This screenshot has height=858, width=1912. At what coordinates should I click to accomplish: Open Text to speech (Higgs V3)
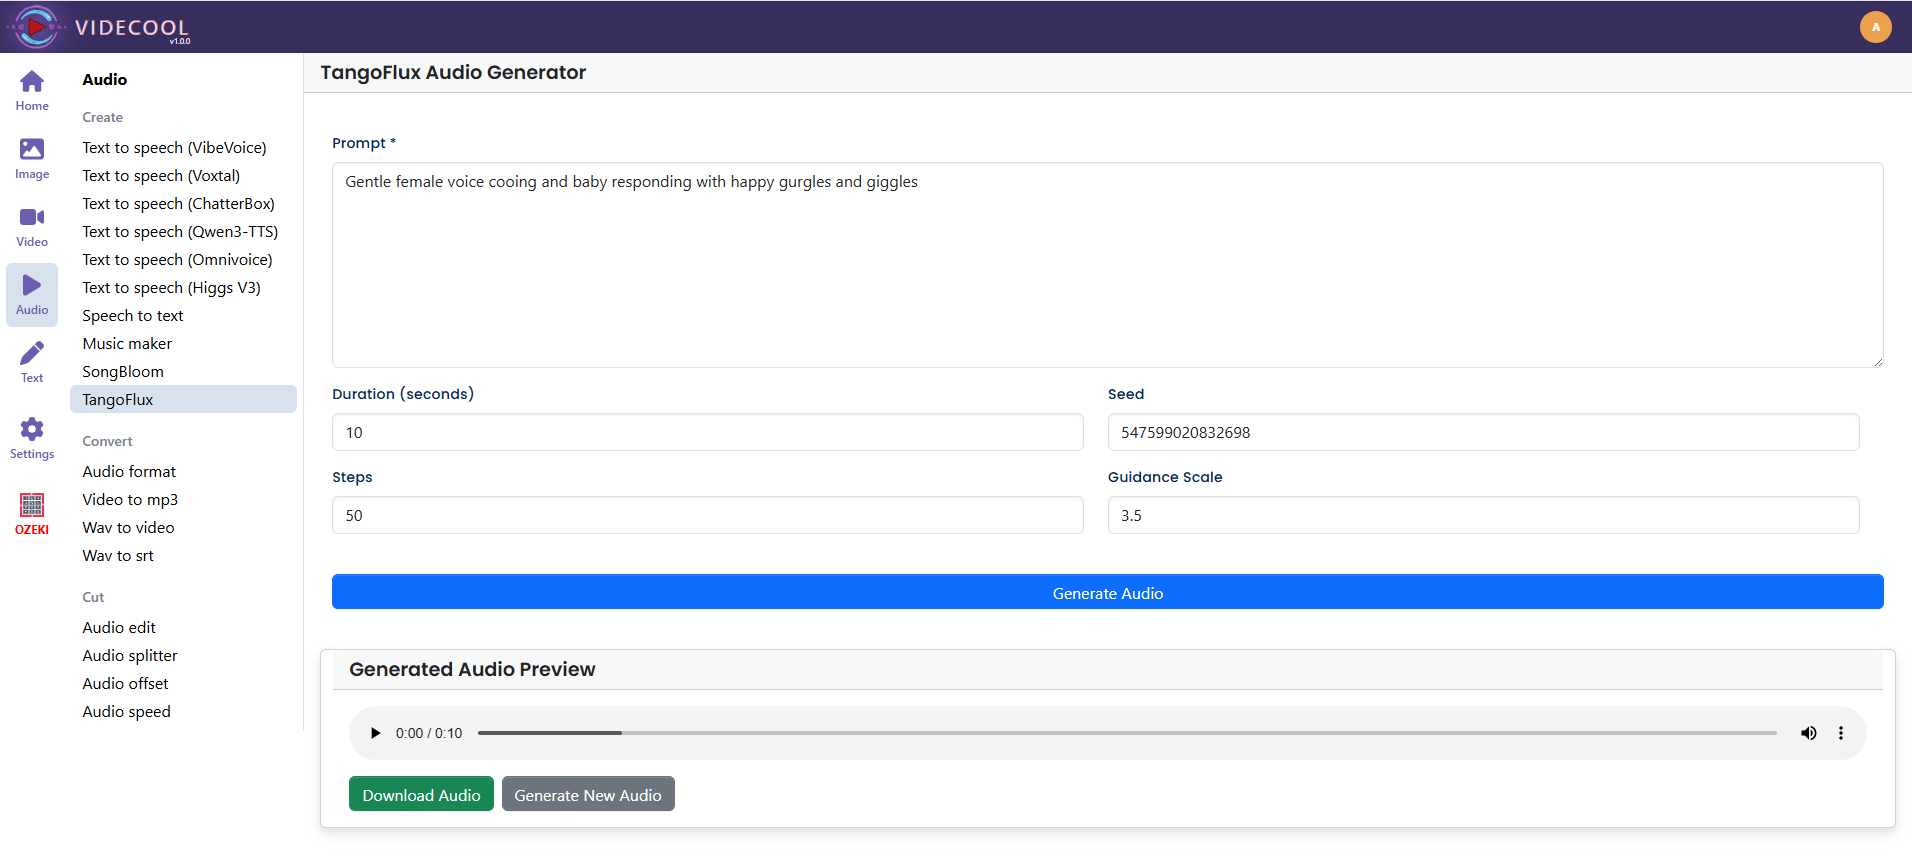click(x=171, y=287)
